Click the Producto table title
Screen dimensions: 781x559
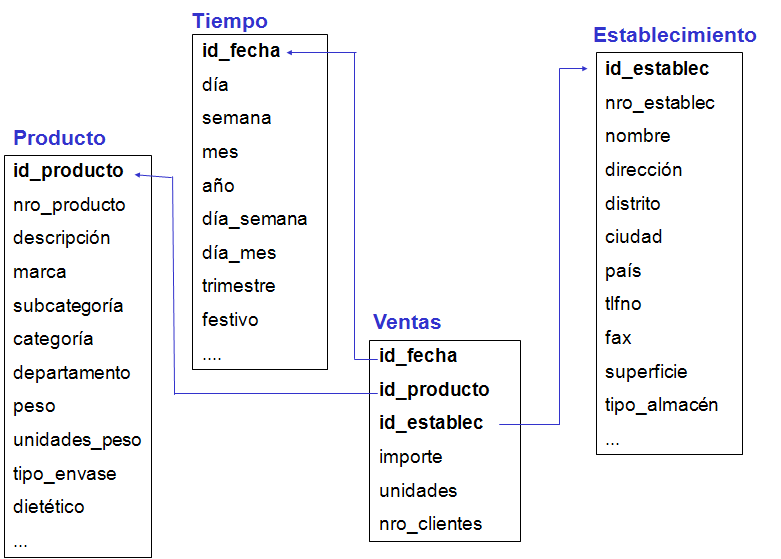click(x=59, y=138)
